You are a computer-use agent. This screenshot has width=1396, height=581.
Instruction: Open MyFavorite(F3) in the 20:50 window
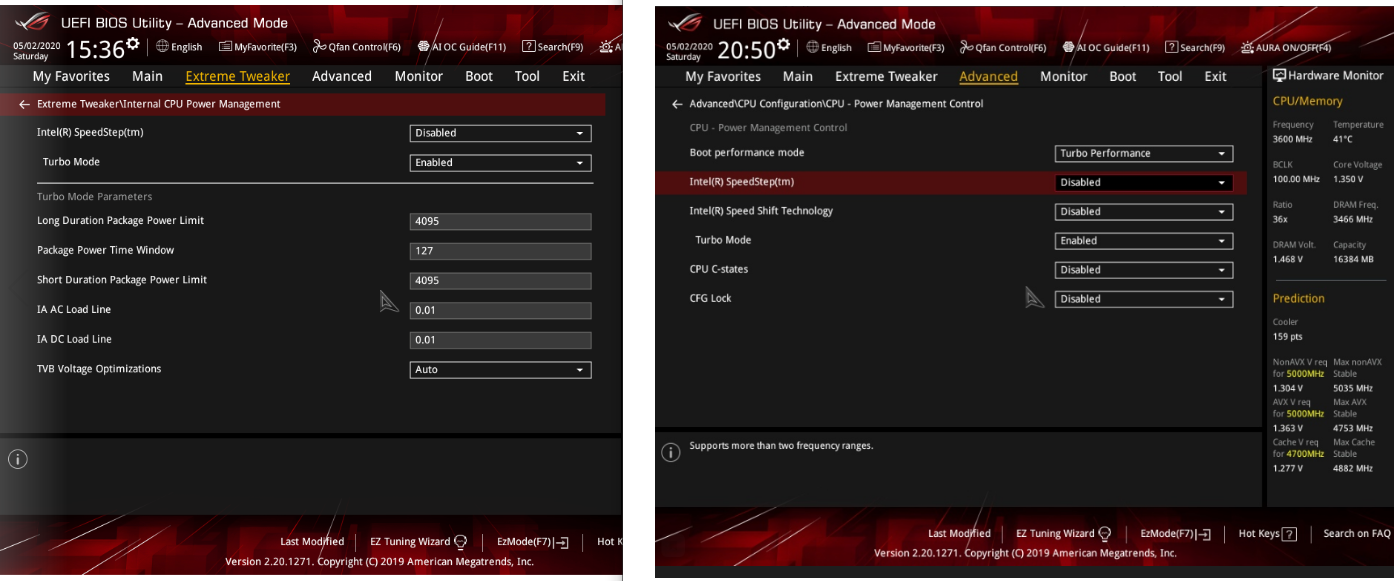[x=906, y=47]
